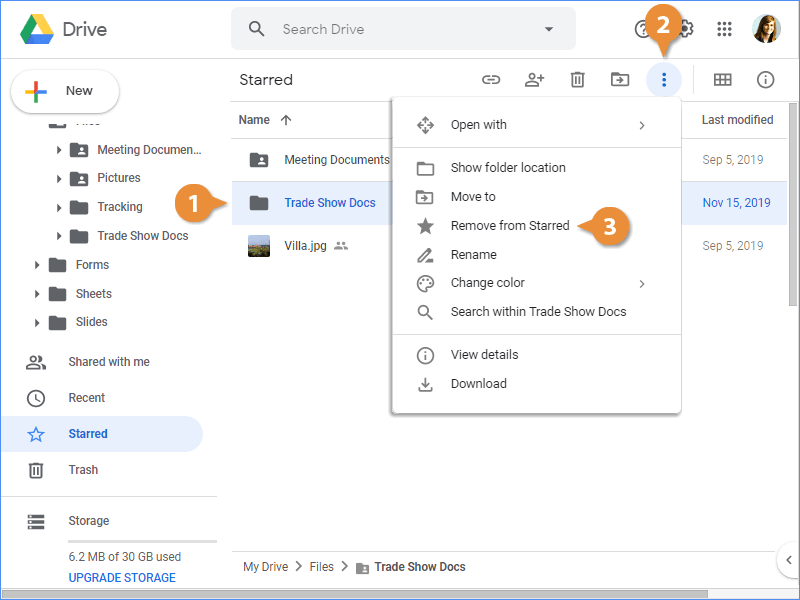Screen dimensions: 800x600
Task: Open the More actions three-dot menu
Action: pyautogui.click(x=664, y=80)
